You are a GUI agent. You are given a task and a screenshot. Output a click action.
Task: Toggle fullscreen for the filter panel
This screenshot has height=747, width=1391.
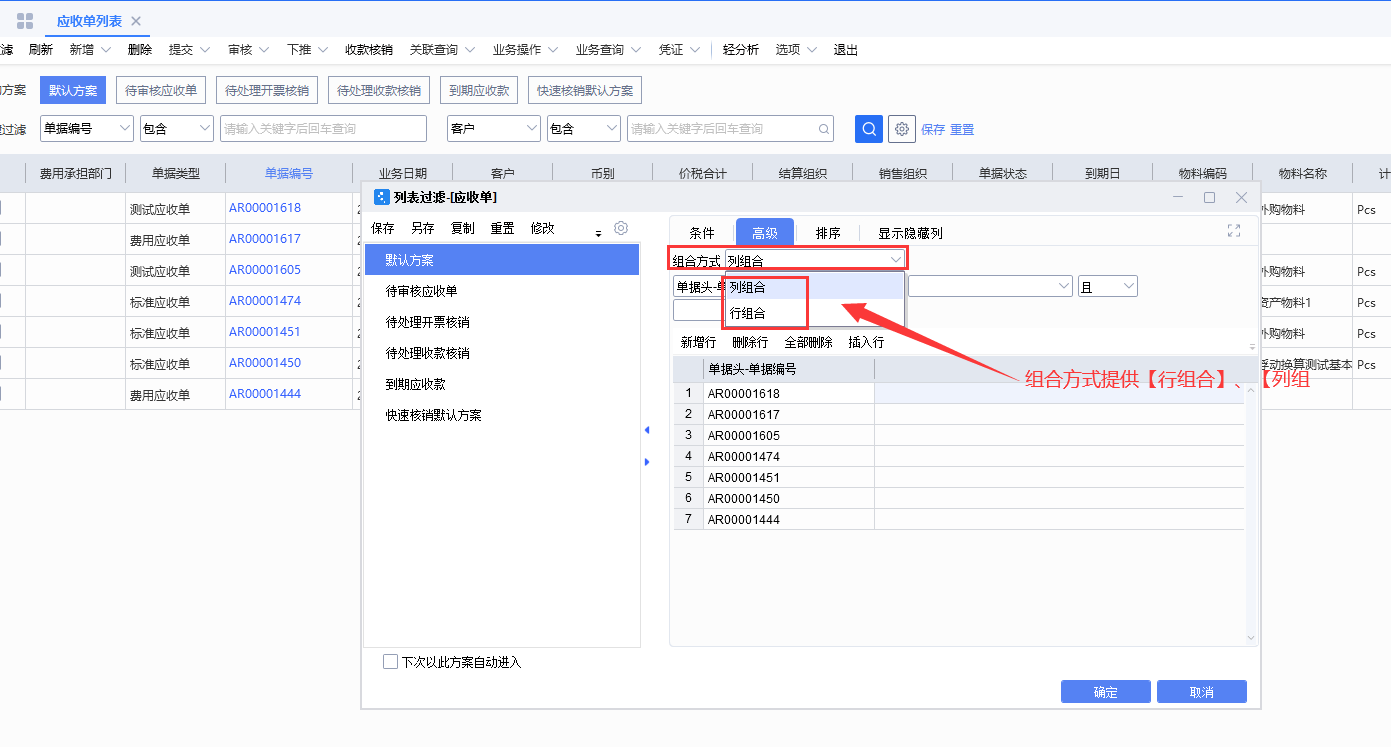coord(1234,231)
